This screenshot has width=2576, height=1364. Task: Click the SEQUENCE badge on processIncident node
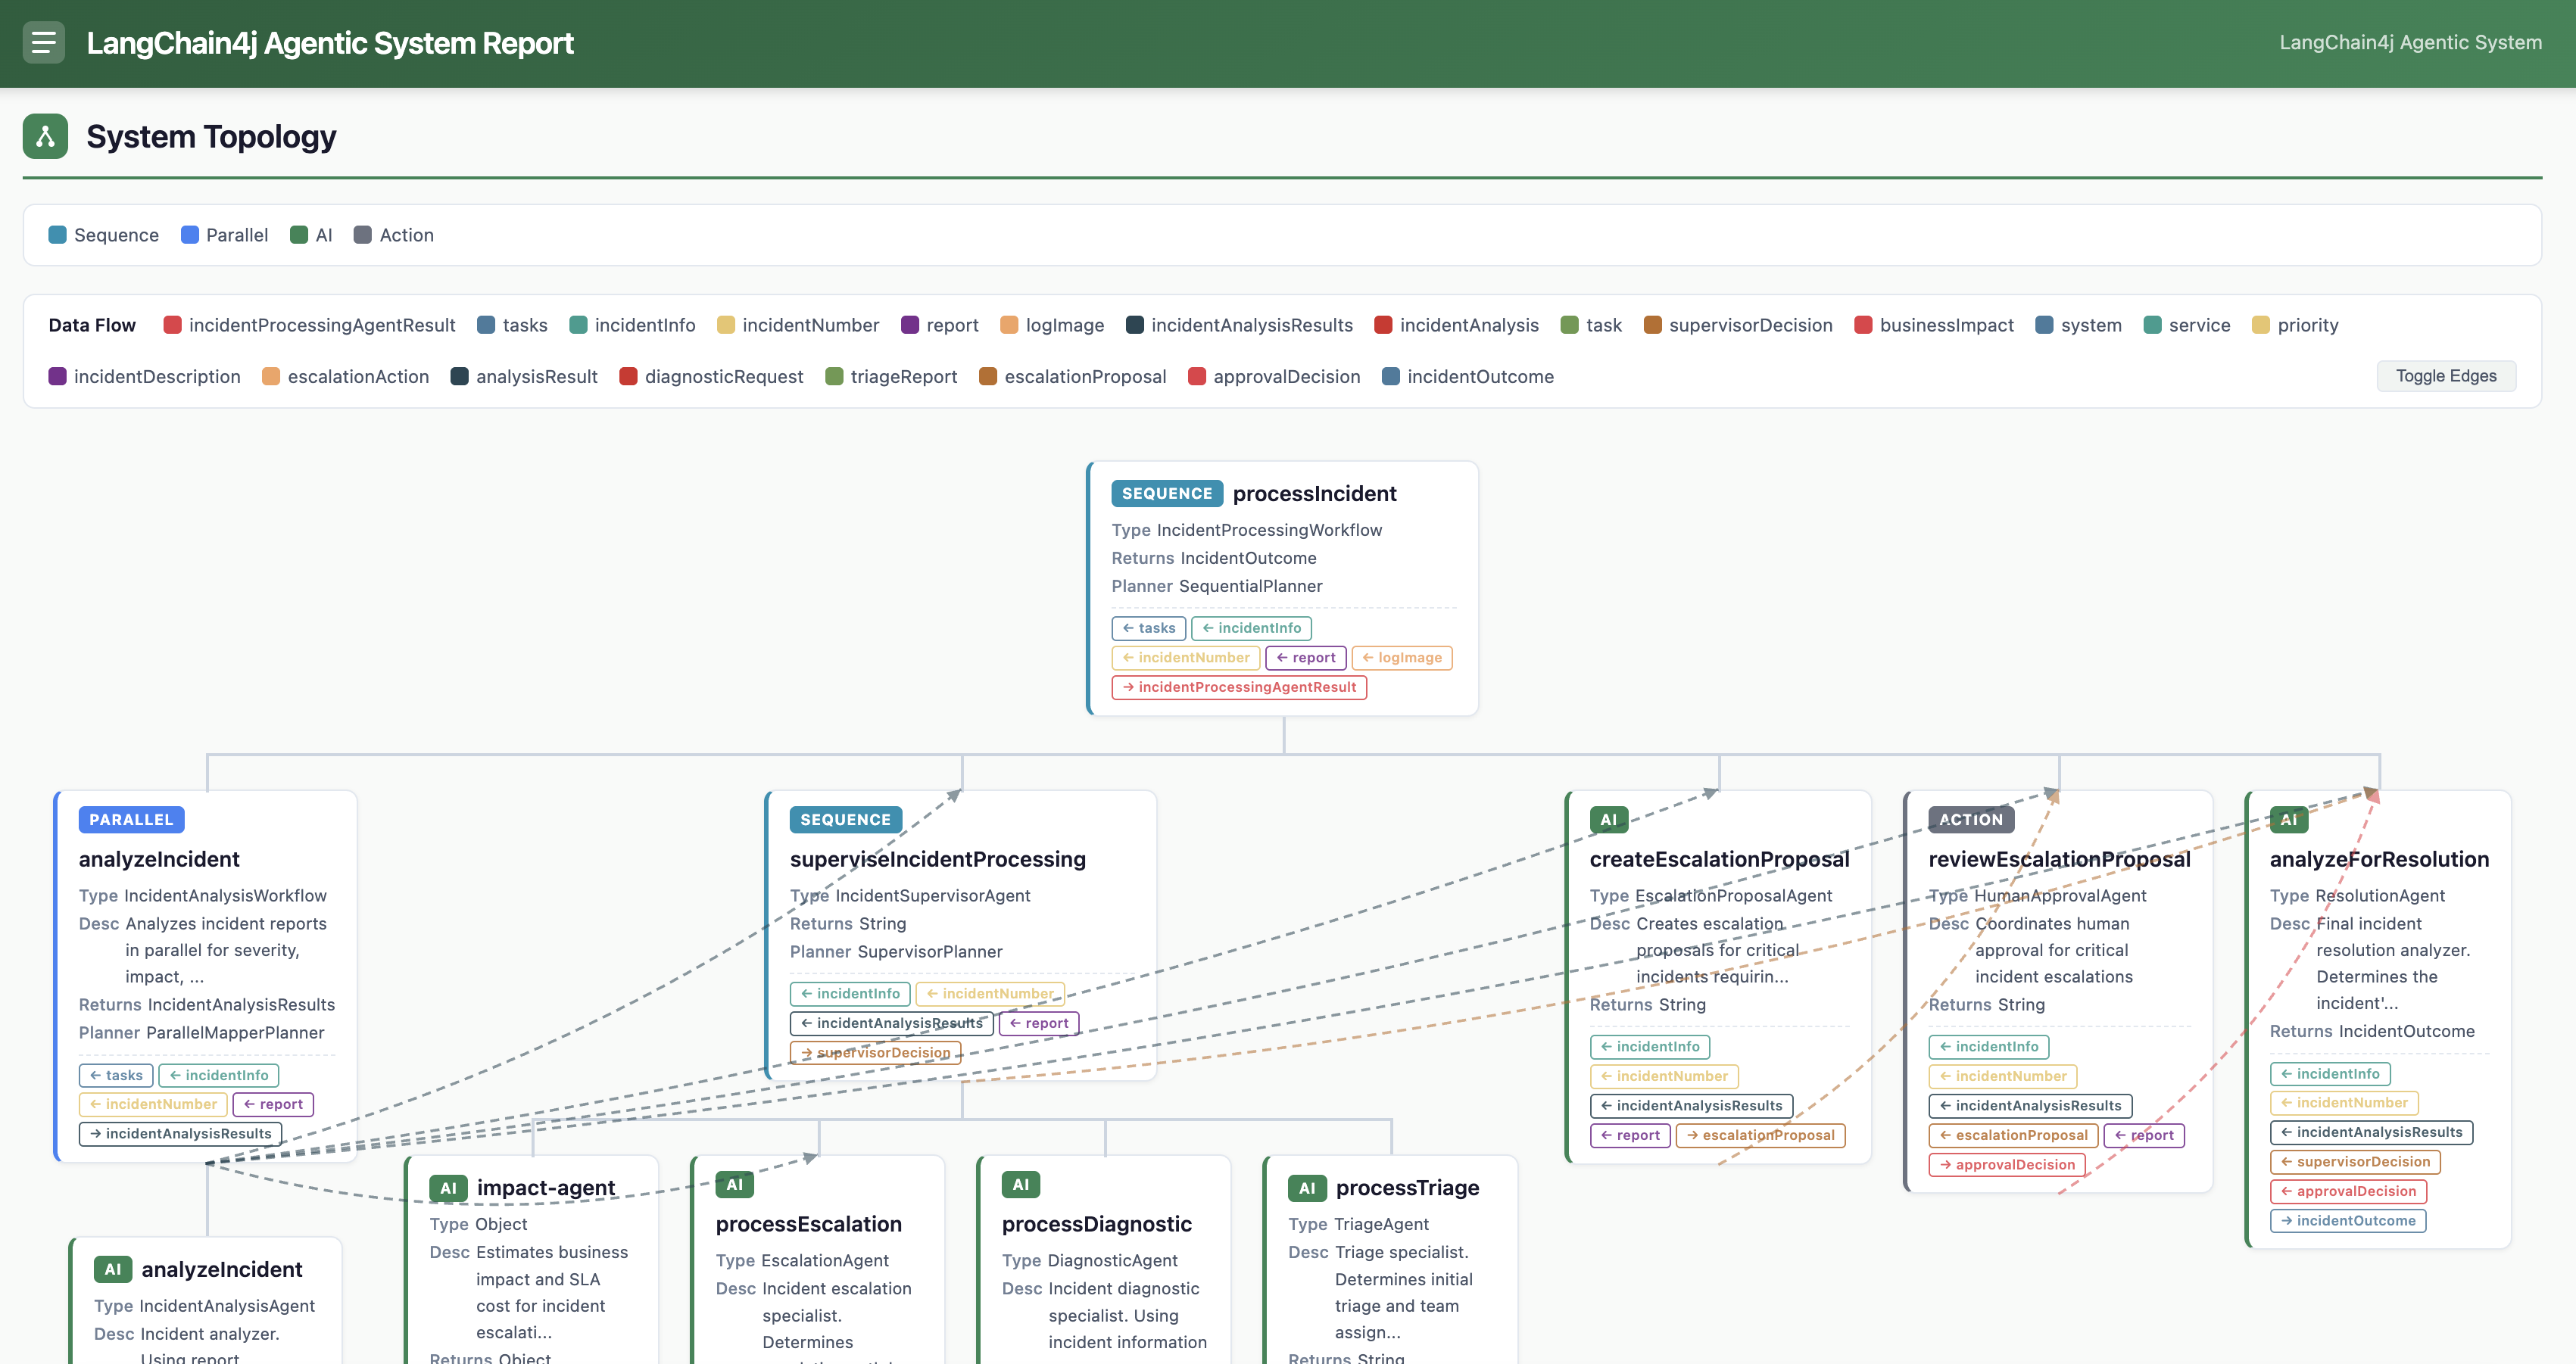click(1166, 494)
